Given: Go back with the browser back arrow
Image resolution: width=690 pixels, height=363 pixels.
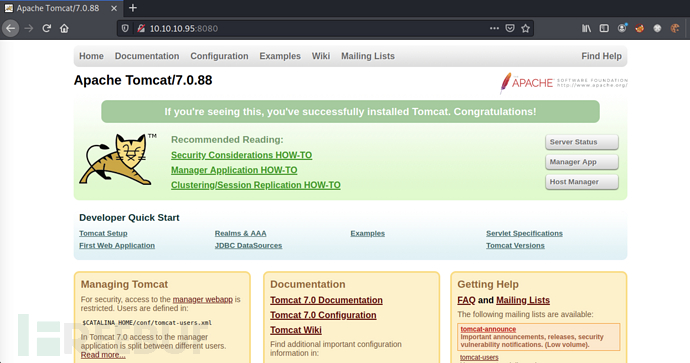Looking at the screenshot, I should tap(11, 29).
